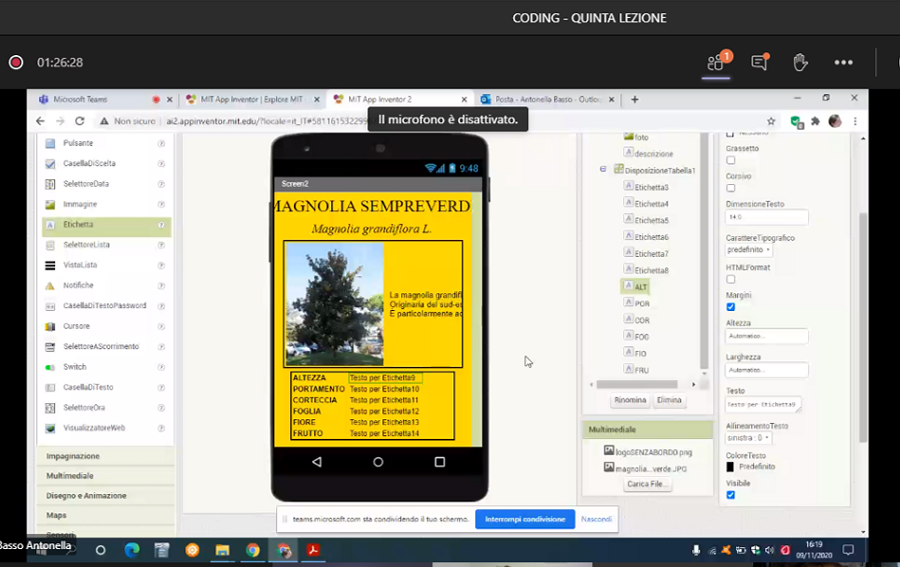The image size is (900, 567).
Task: Click the Carica File button
Action: (648, 484)
